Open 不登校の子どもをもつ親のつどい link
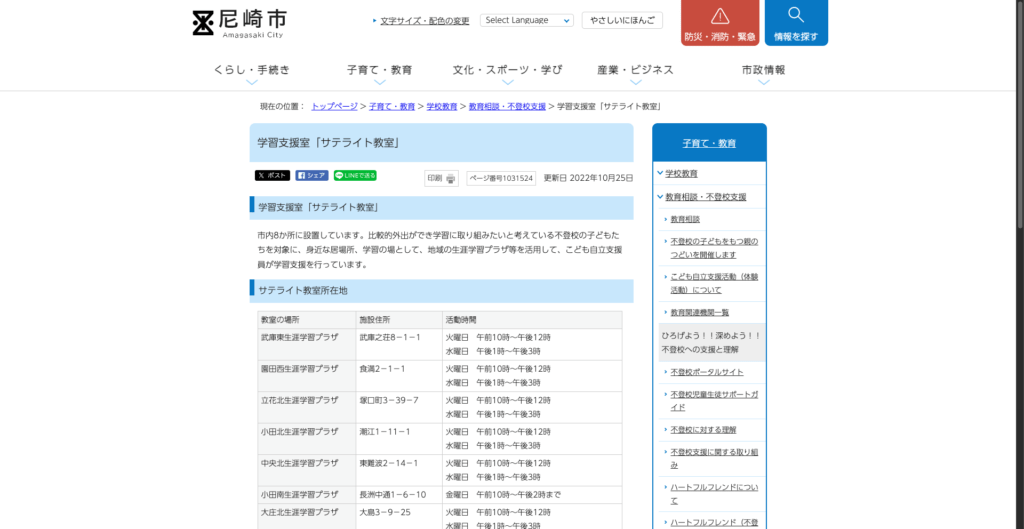This screenshot has width=1024, height=529. tap(714, 248)
